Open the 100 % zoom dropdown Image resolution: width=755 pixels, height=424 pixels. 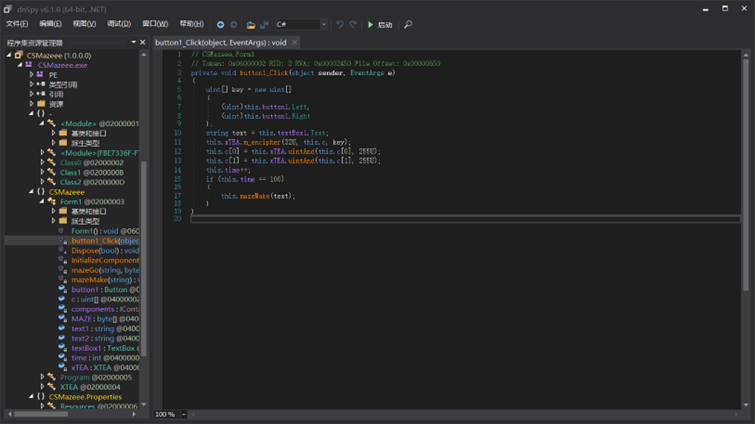pos(183,414)
